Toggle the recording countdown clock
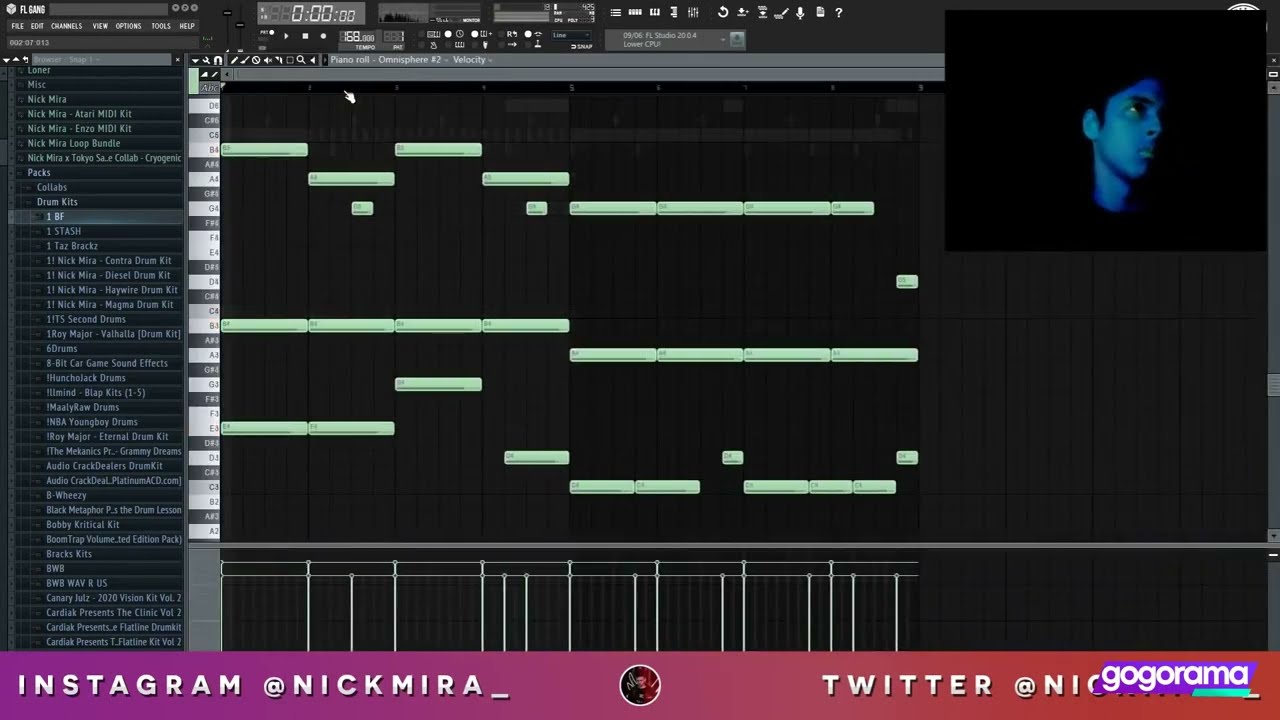Image resolution: width=1280 pixels, height=720 pixels. pyautogui.click(x=459, y=34)
